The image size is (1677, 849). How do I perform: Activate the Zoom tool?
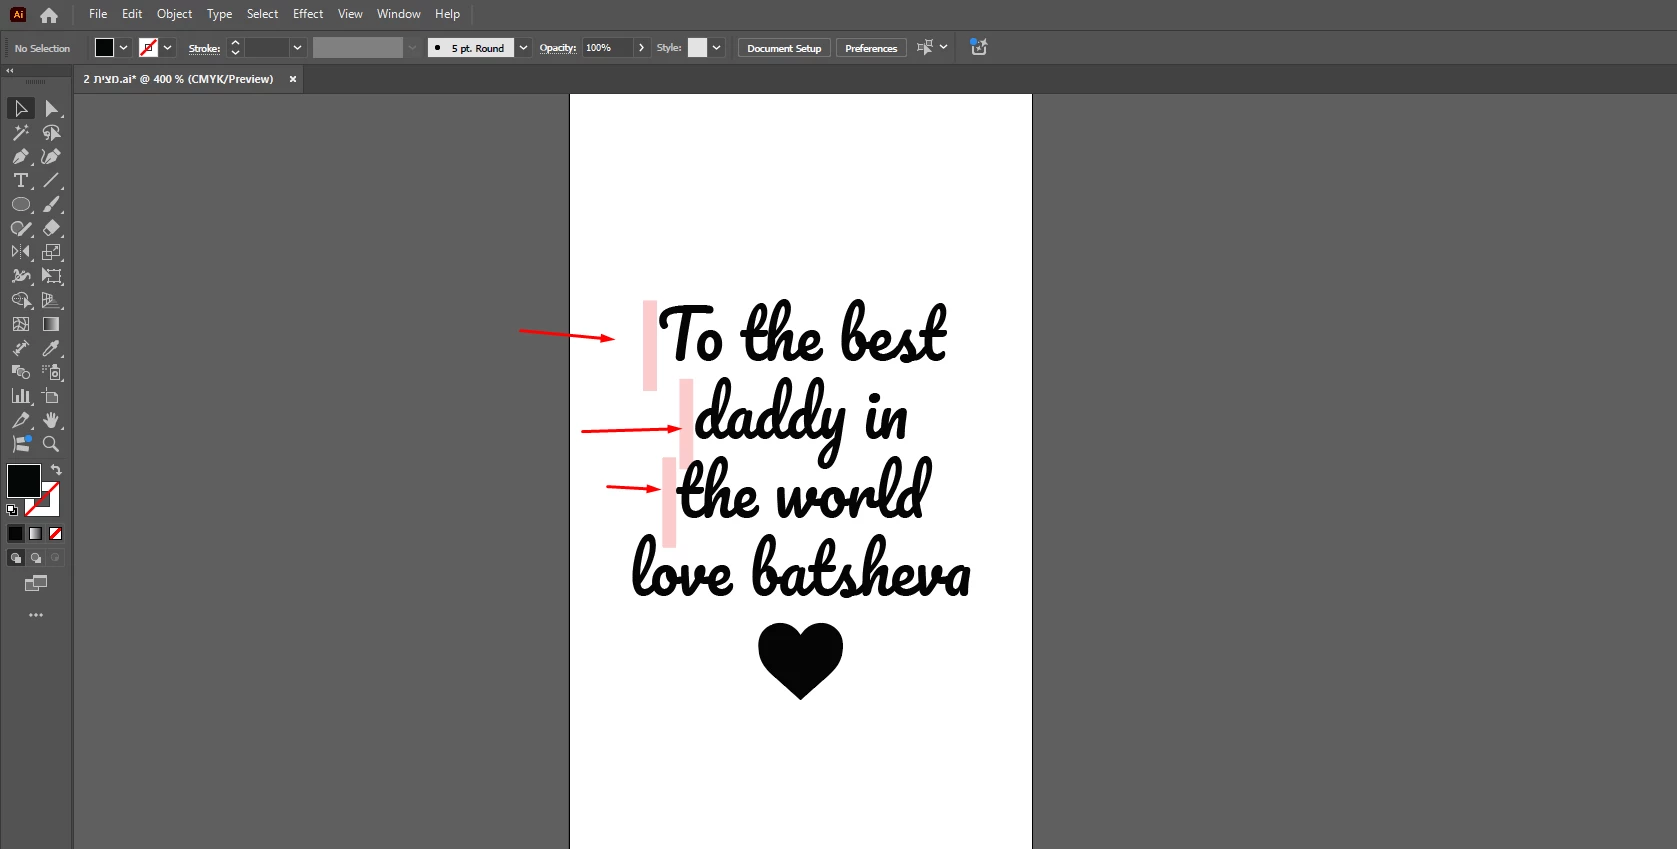click(51, 445)
